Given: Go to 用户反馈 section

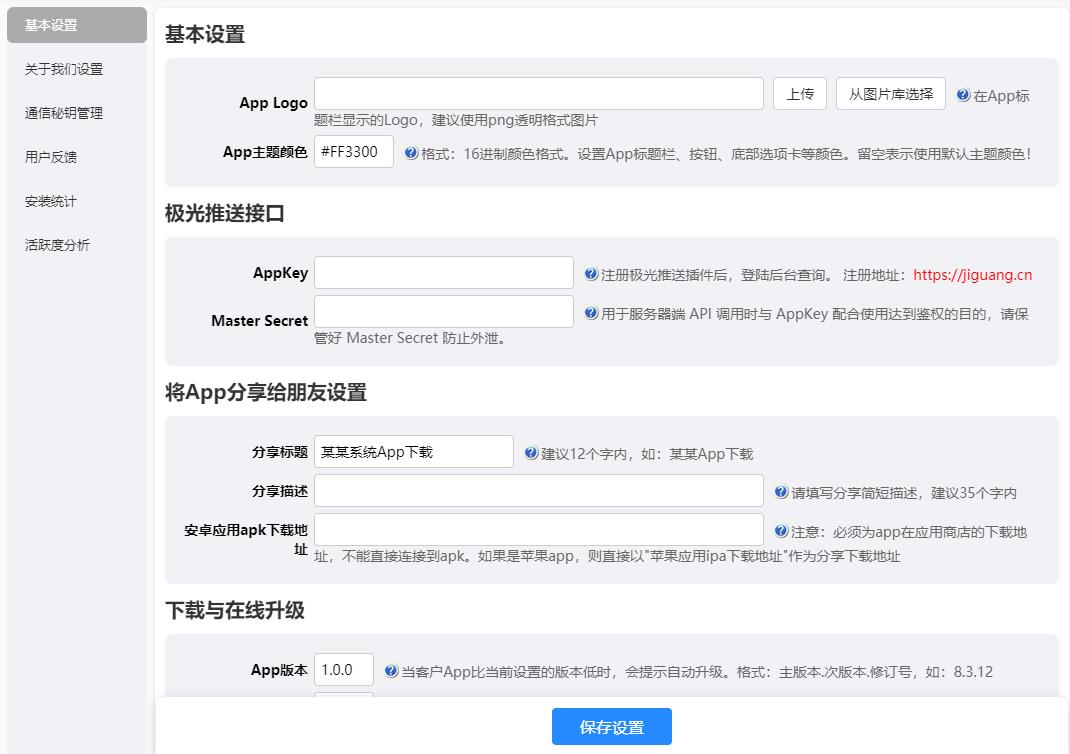Looking at the screenshot, I should 51,157.
